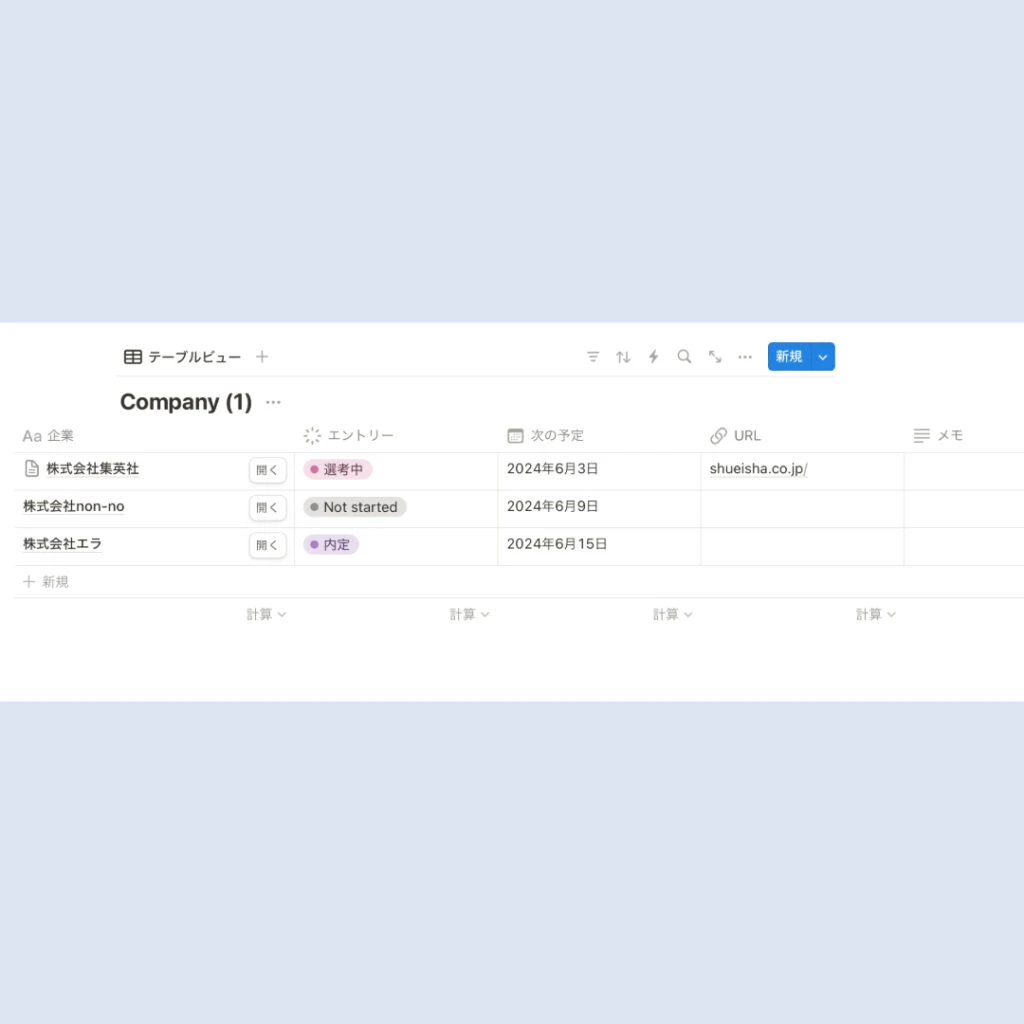The height and width of the screenshot is (1024, 1024).
Task: Click the search magnifier icon
Action: 684,357
